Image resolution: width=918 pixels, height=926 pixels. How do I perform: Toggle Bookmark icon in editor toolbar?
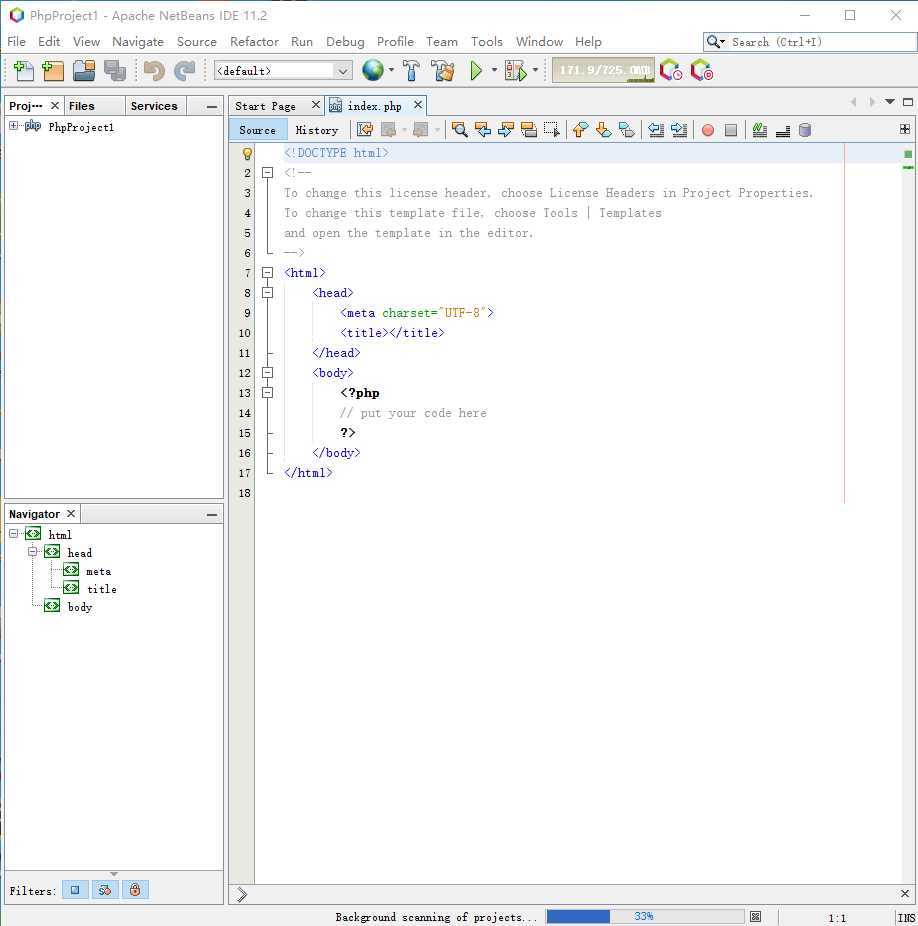point(626,130)
